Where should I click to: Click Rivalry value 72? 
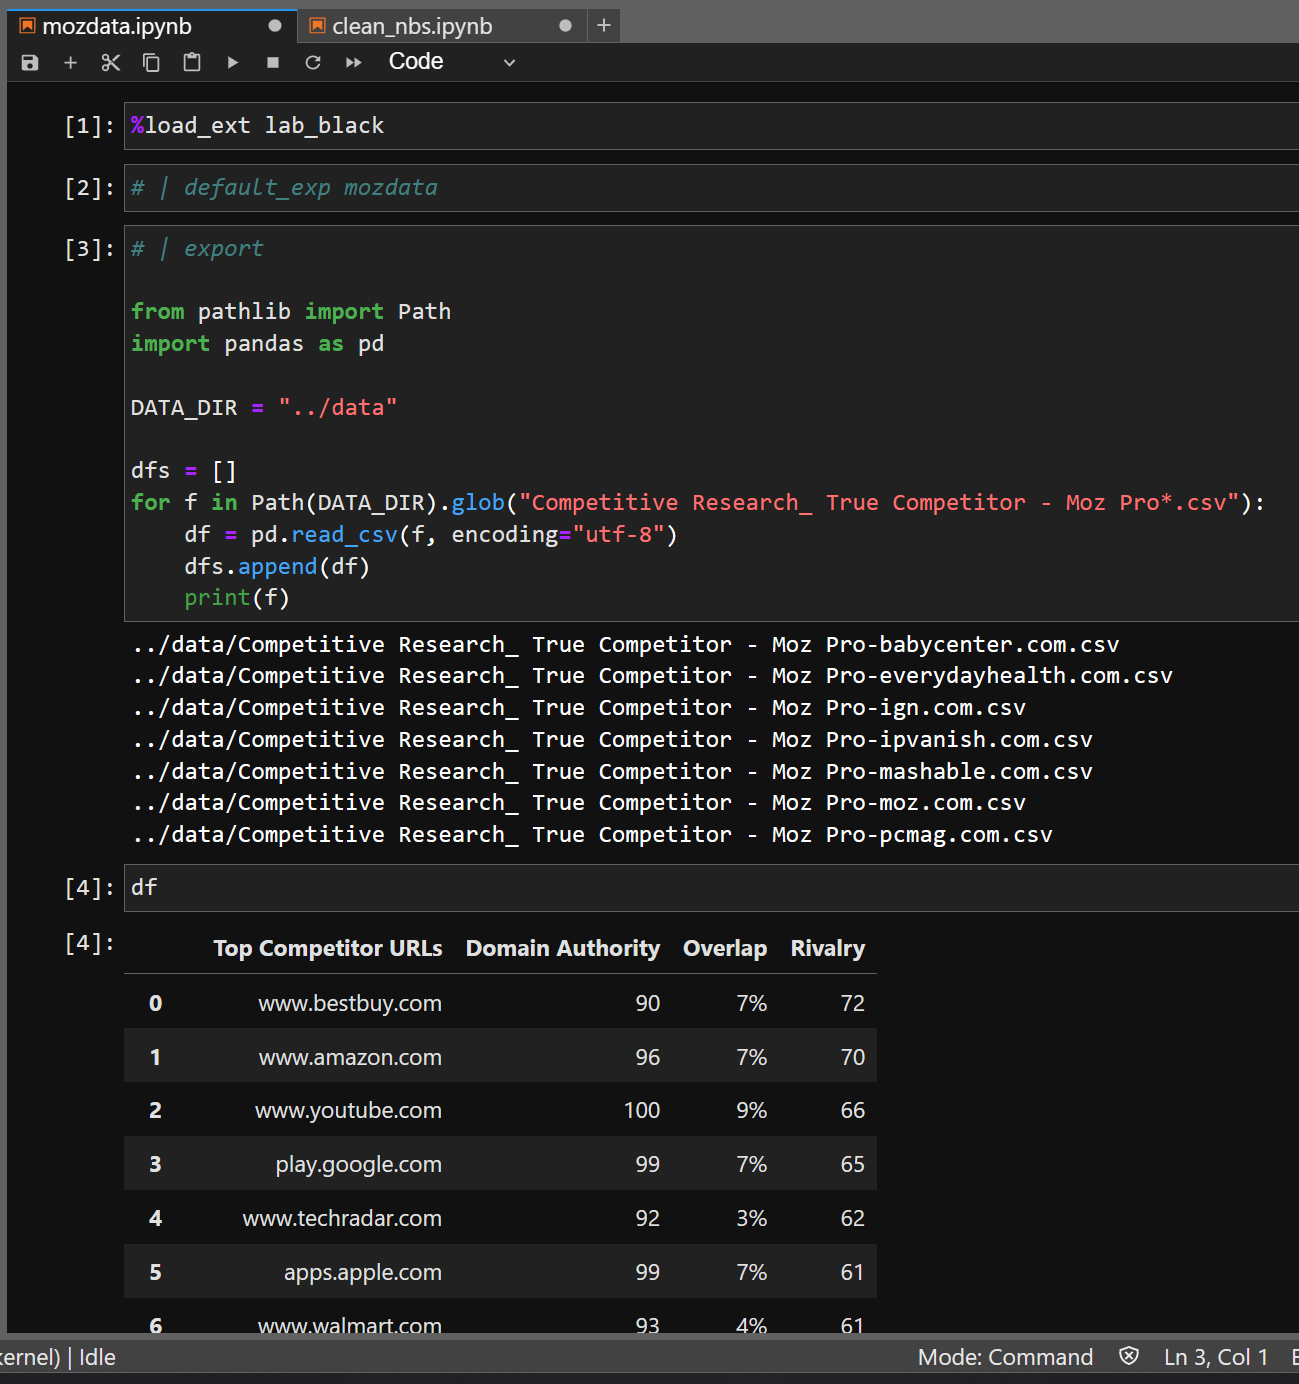(x=853, y=1004)
